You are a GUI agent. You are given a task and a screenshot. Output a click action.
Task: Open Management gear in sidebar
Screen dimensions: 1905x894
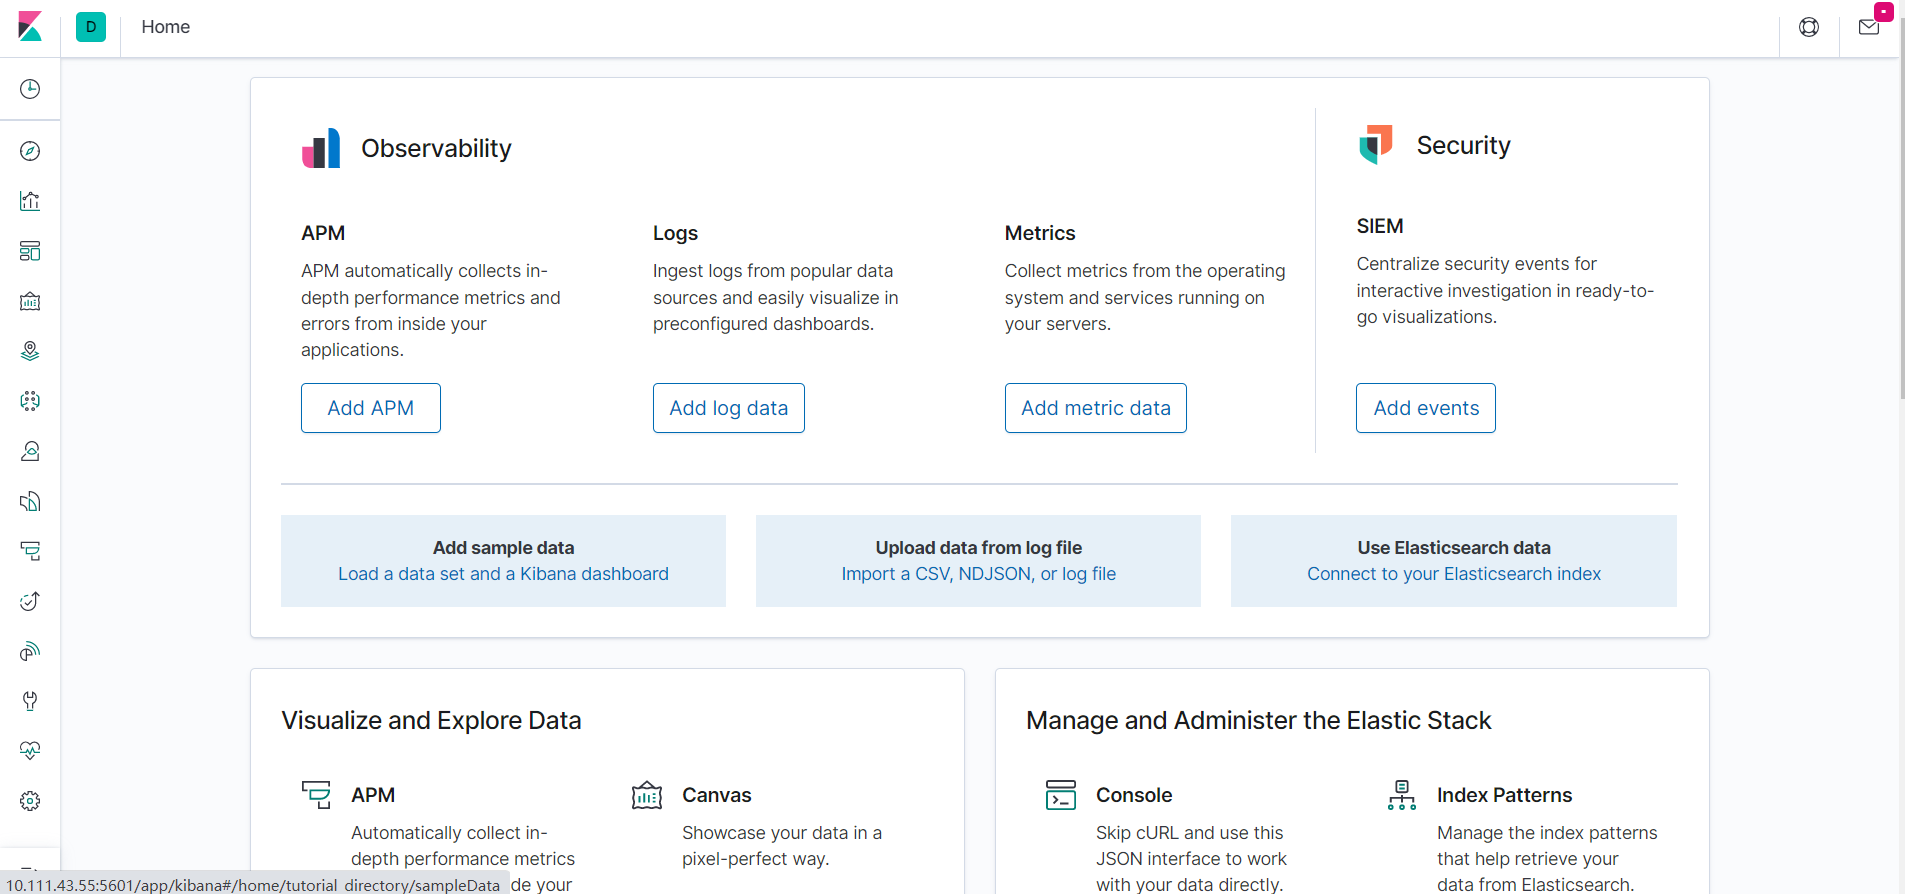[30, 801]
